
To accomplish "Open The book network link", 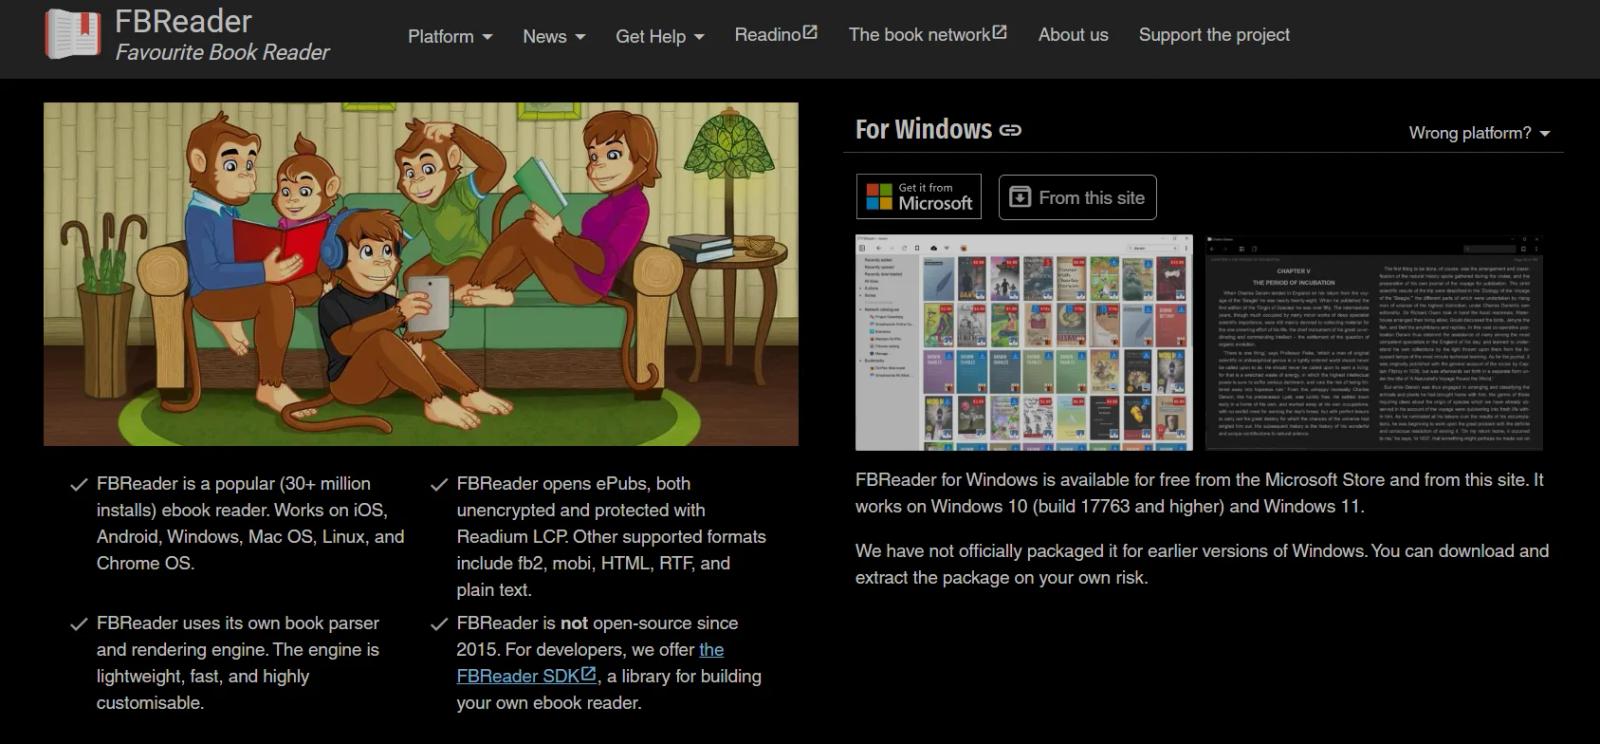I will tap(928, 34).
